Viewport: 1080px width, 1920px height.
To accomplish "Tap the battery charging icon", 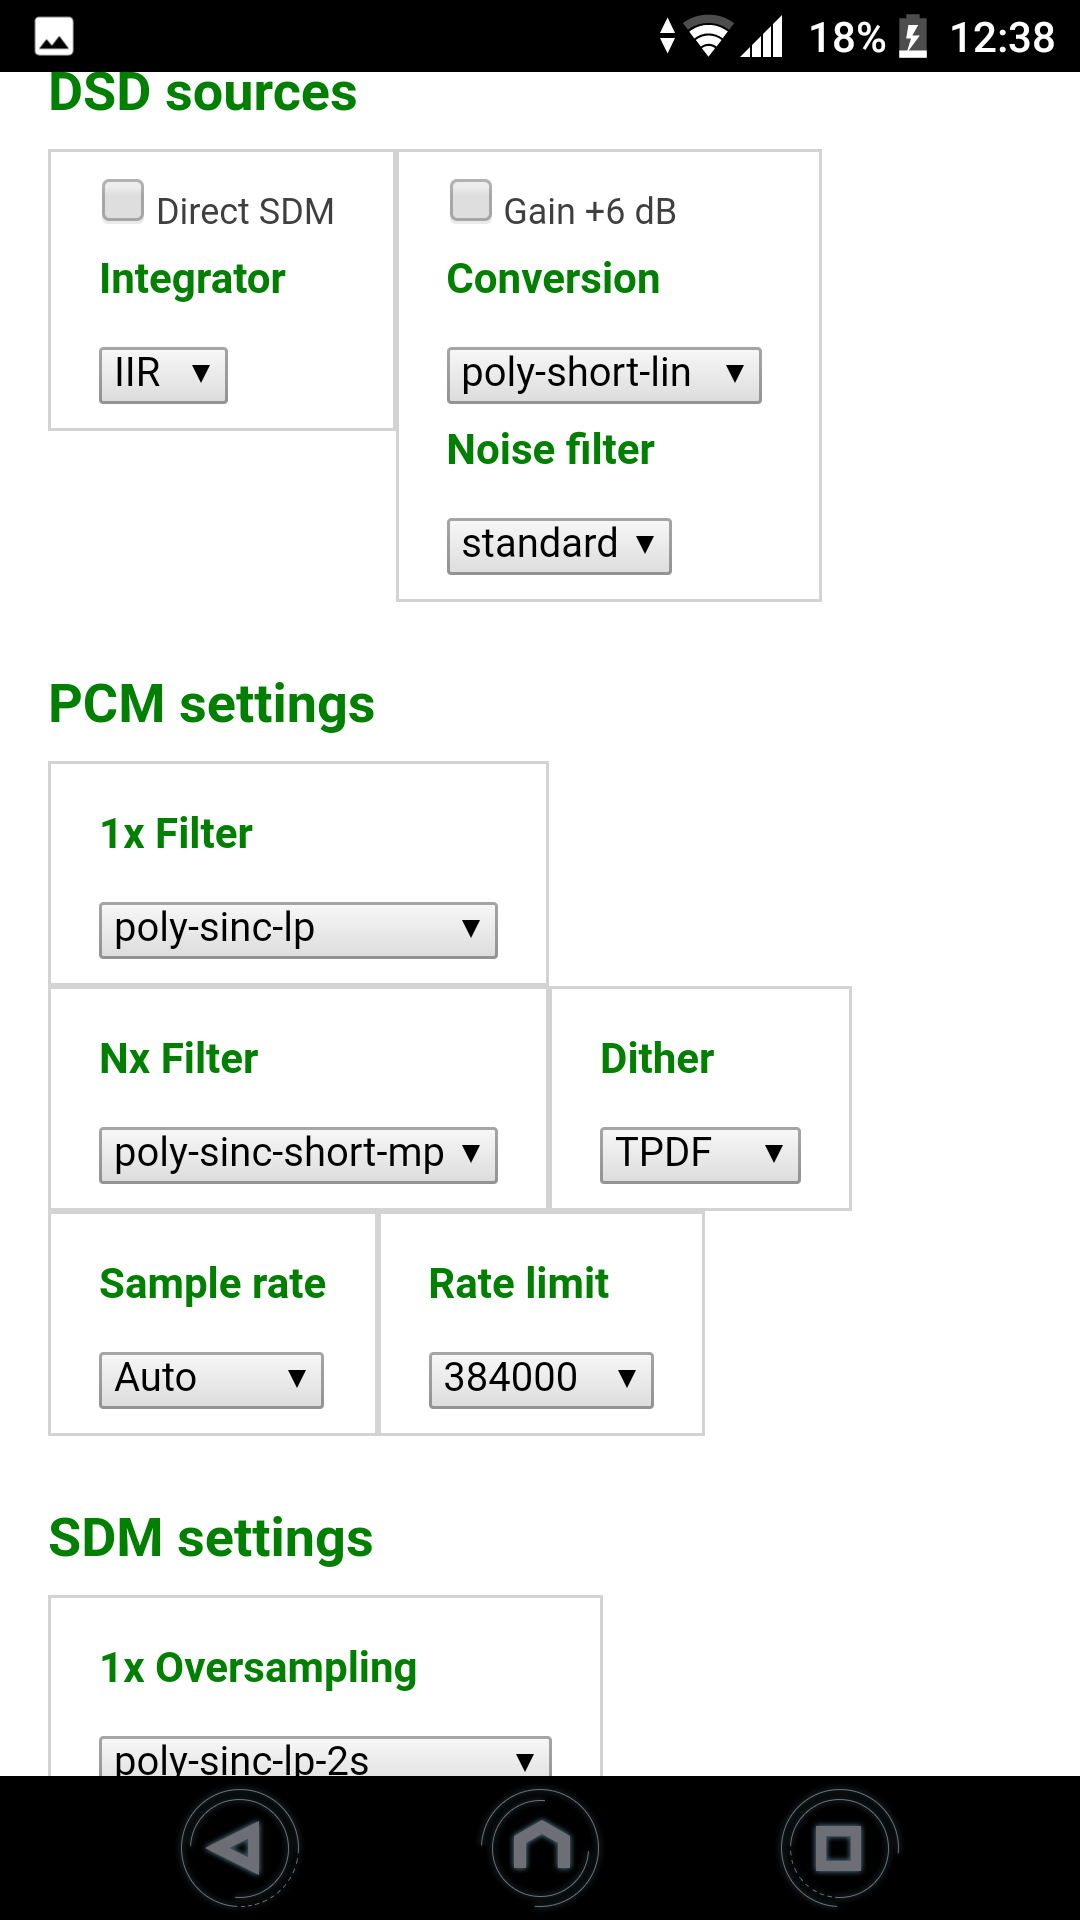I will pyautogui.click(x=912, y=38).
